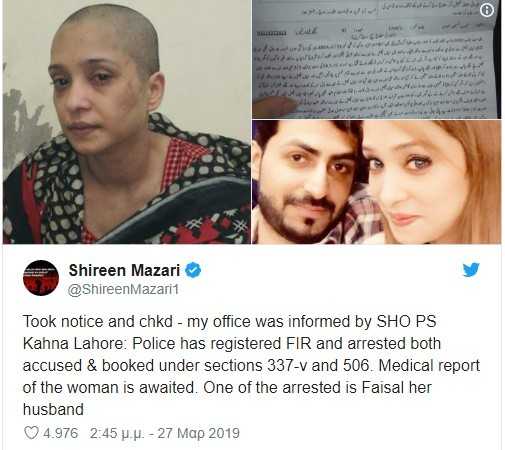Like the tweet with the heart icon
This screenshot has width=505, height=450.
click(32, 433)
